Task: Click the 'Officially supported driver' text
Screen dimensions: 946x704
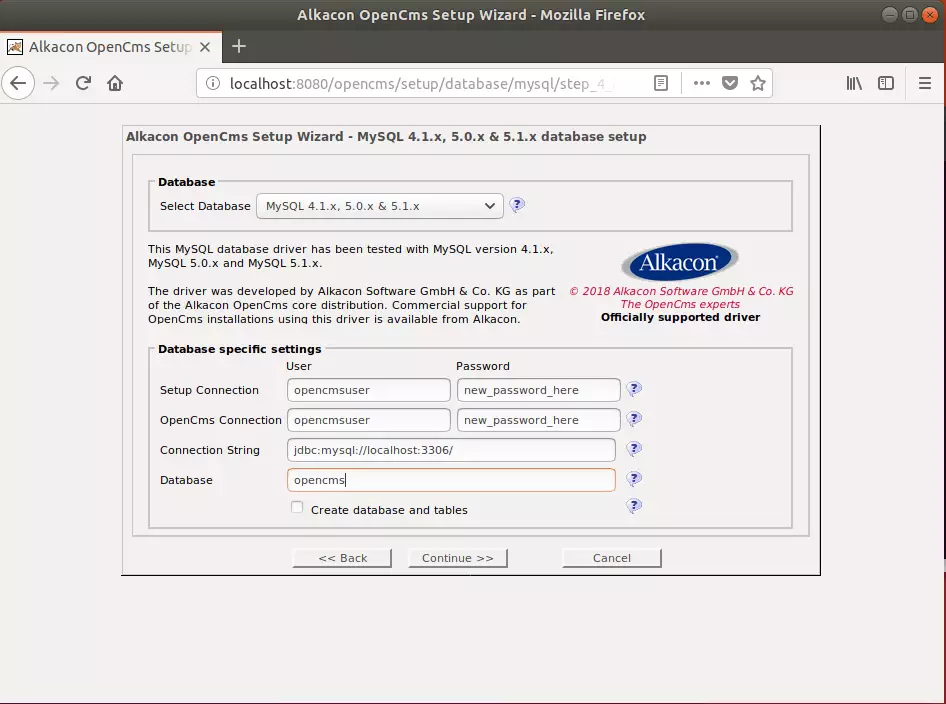Action: pyautogui.click(x=680, y=317)
